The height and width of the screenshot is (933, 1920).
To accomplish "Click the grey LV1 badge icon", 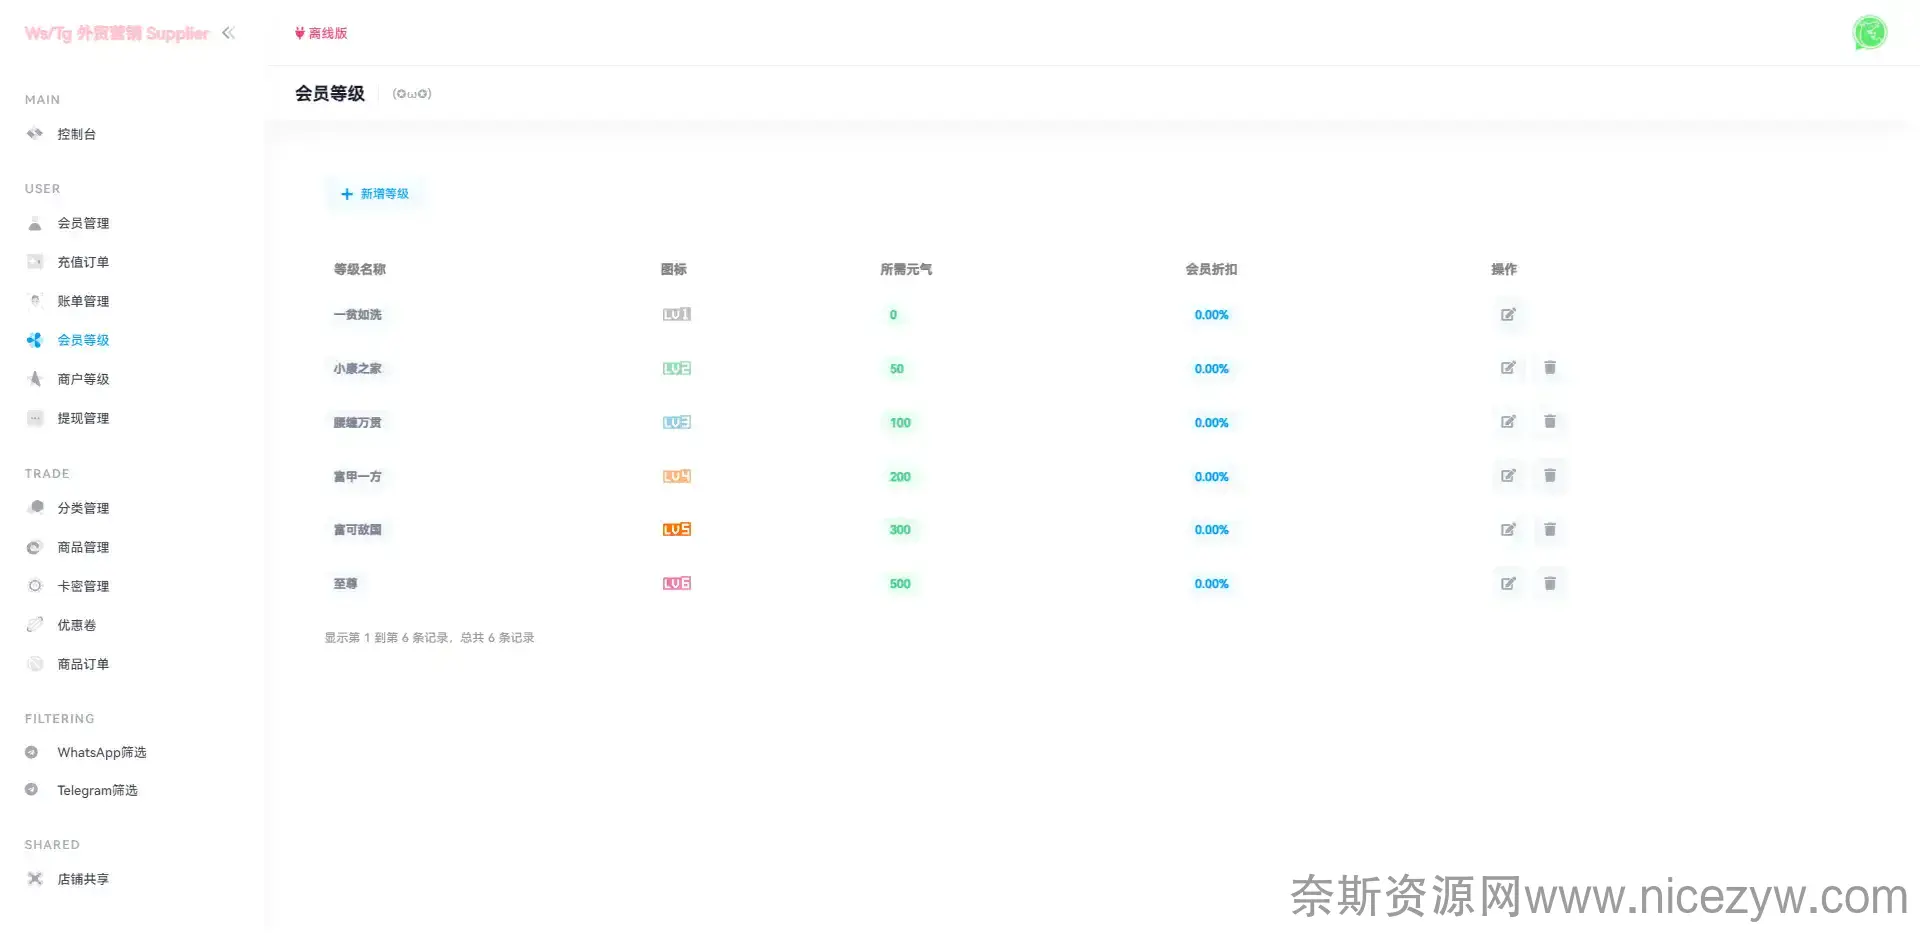I will (x=677, y=314).
